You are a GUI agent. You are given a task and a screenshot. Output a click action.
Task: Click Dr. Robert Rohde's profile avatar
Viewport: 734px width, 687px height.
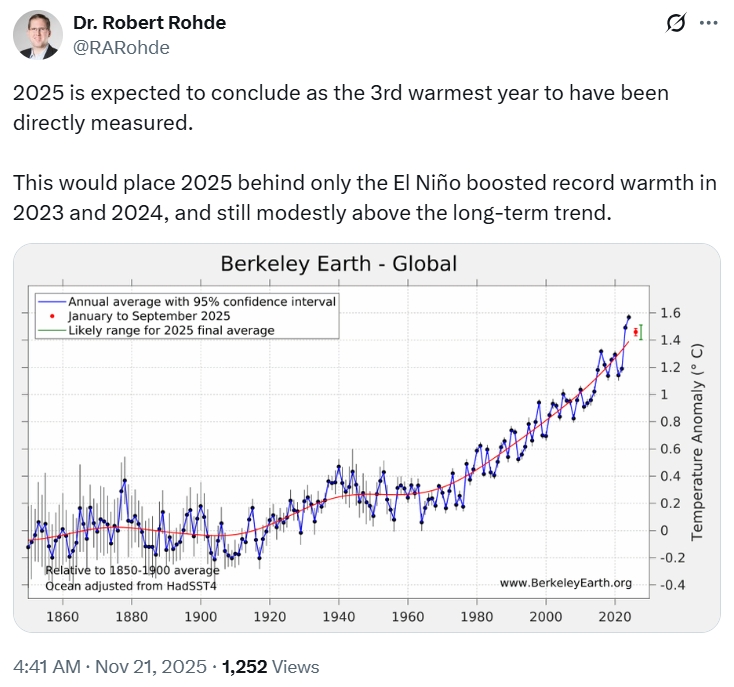[x=37, y=35]
